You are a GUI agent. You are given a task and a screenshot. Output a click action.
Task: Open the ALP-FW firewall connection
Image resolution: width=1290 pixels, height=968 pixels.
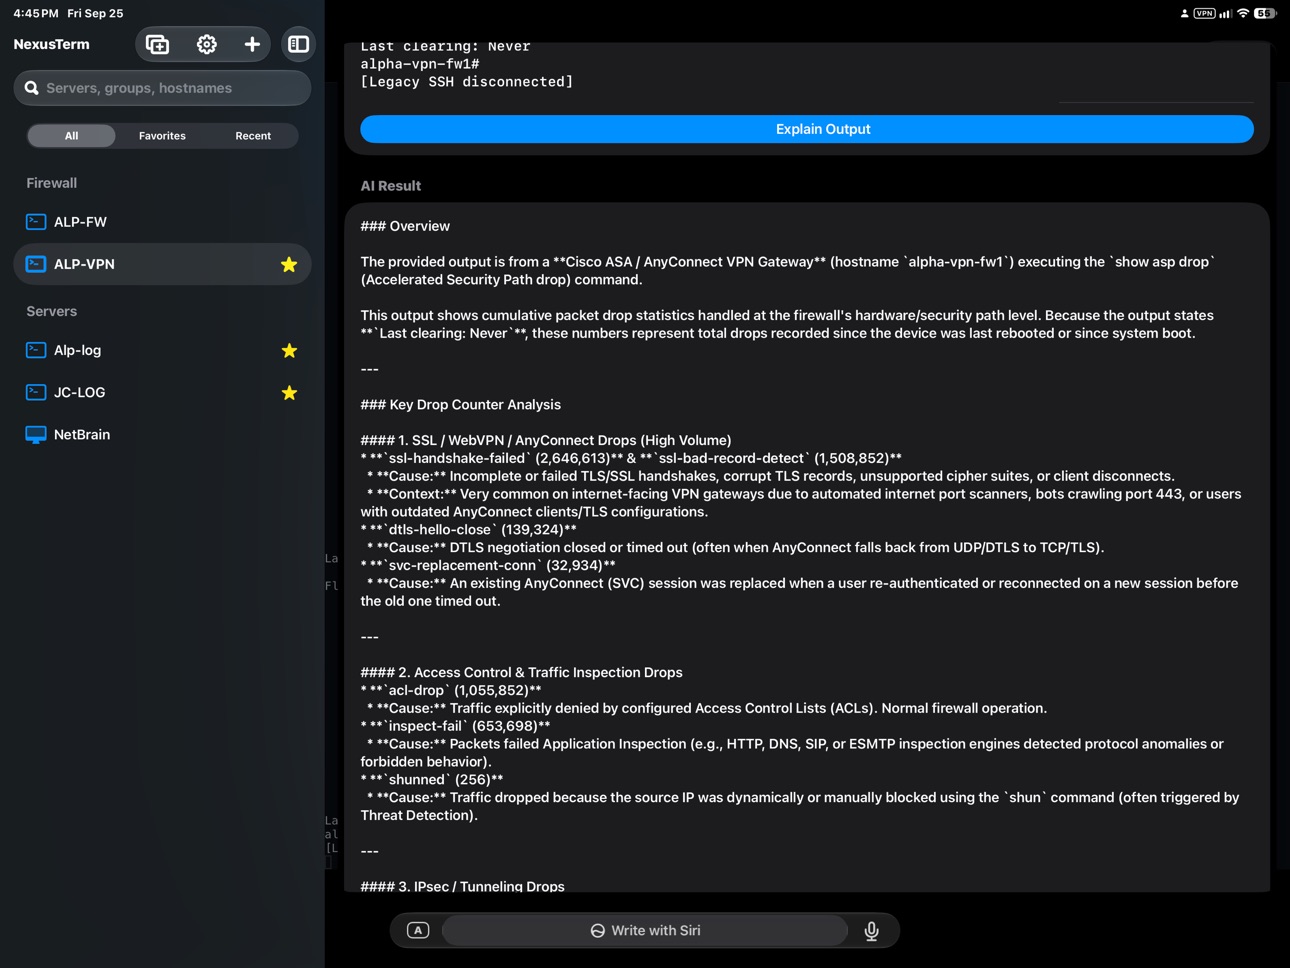(162, 222)
